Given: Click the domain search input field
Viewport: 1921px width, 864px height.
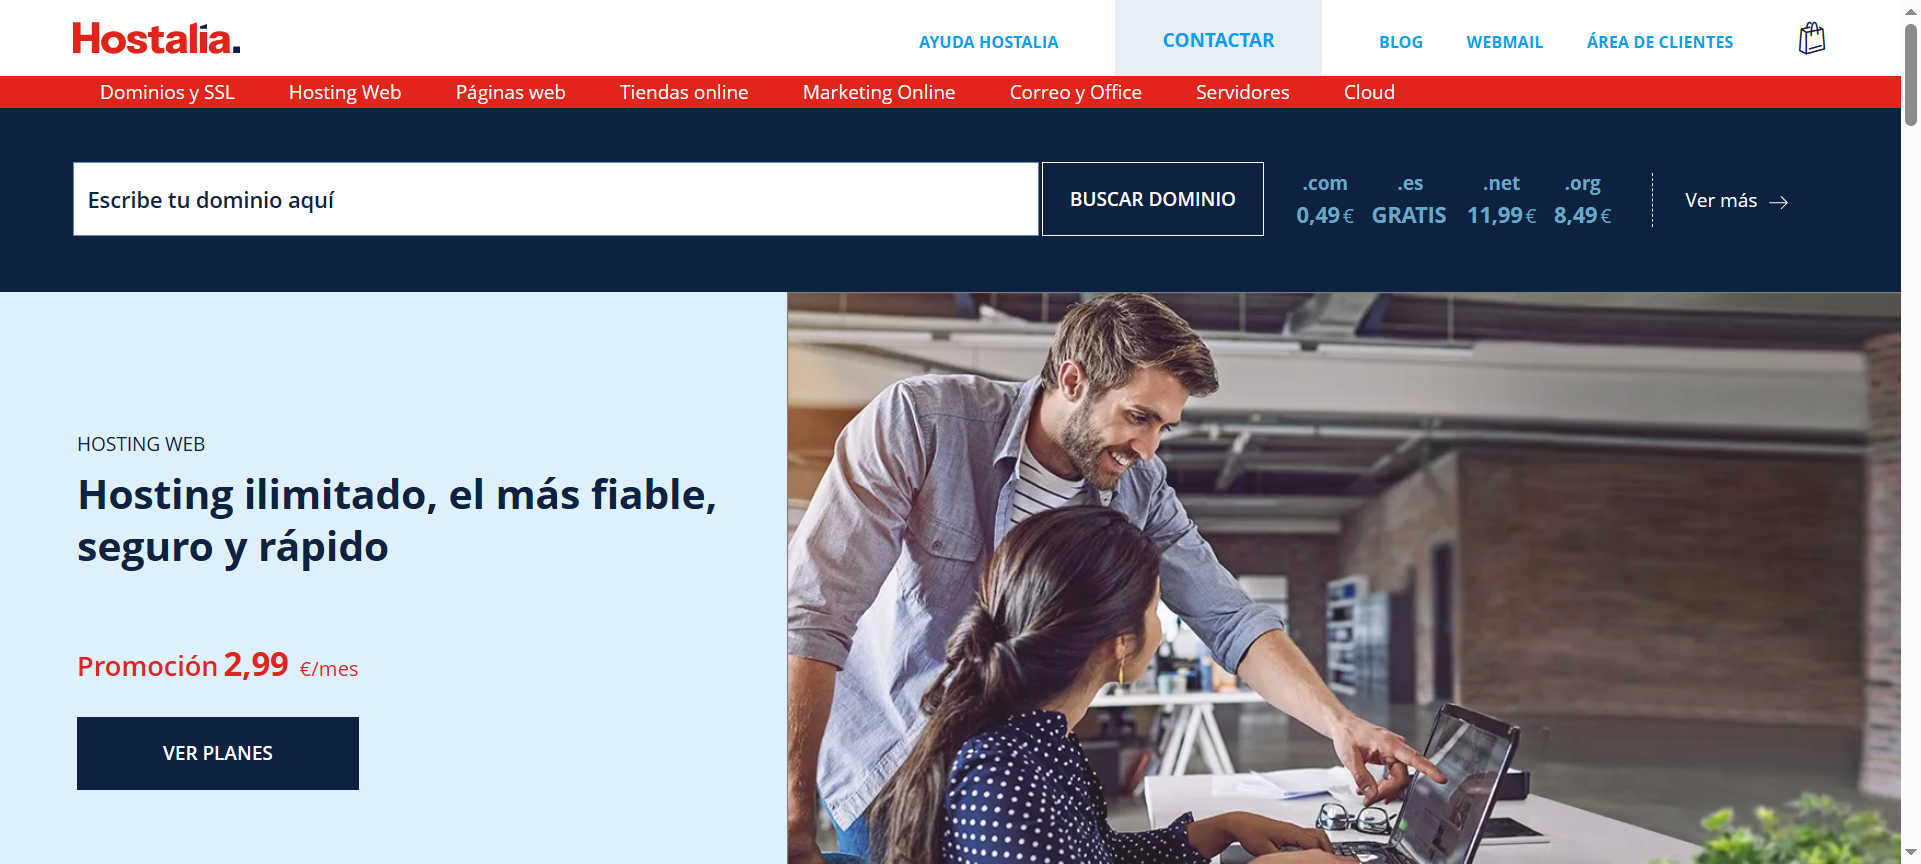Looking at the screenshot, I should pyautogui.click(x=556, y=199).
